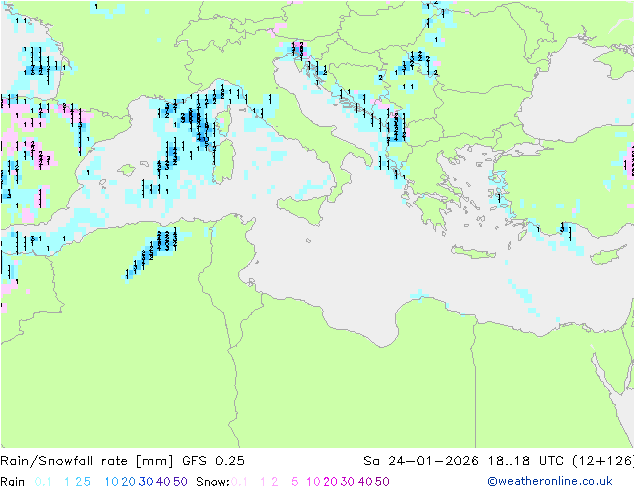Click the 'Rain' legend label
This screenshot has height=490, width=634.
pos(13,482)
